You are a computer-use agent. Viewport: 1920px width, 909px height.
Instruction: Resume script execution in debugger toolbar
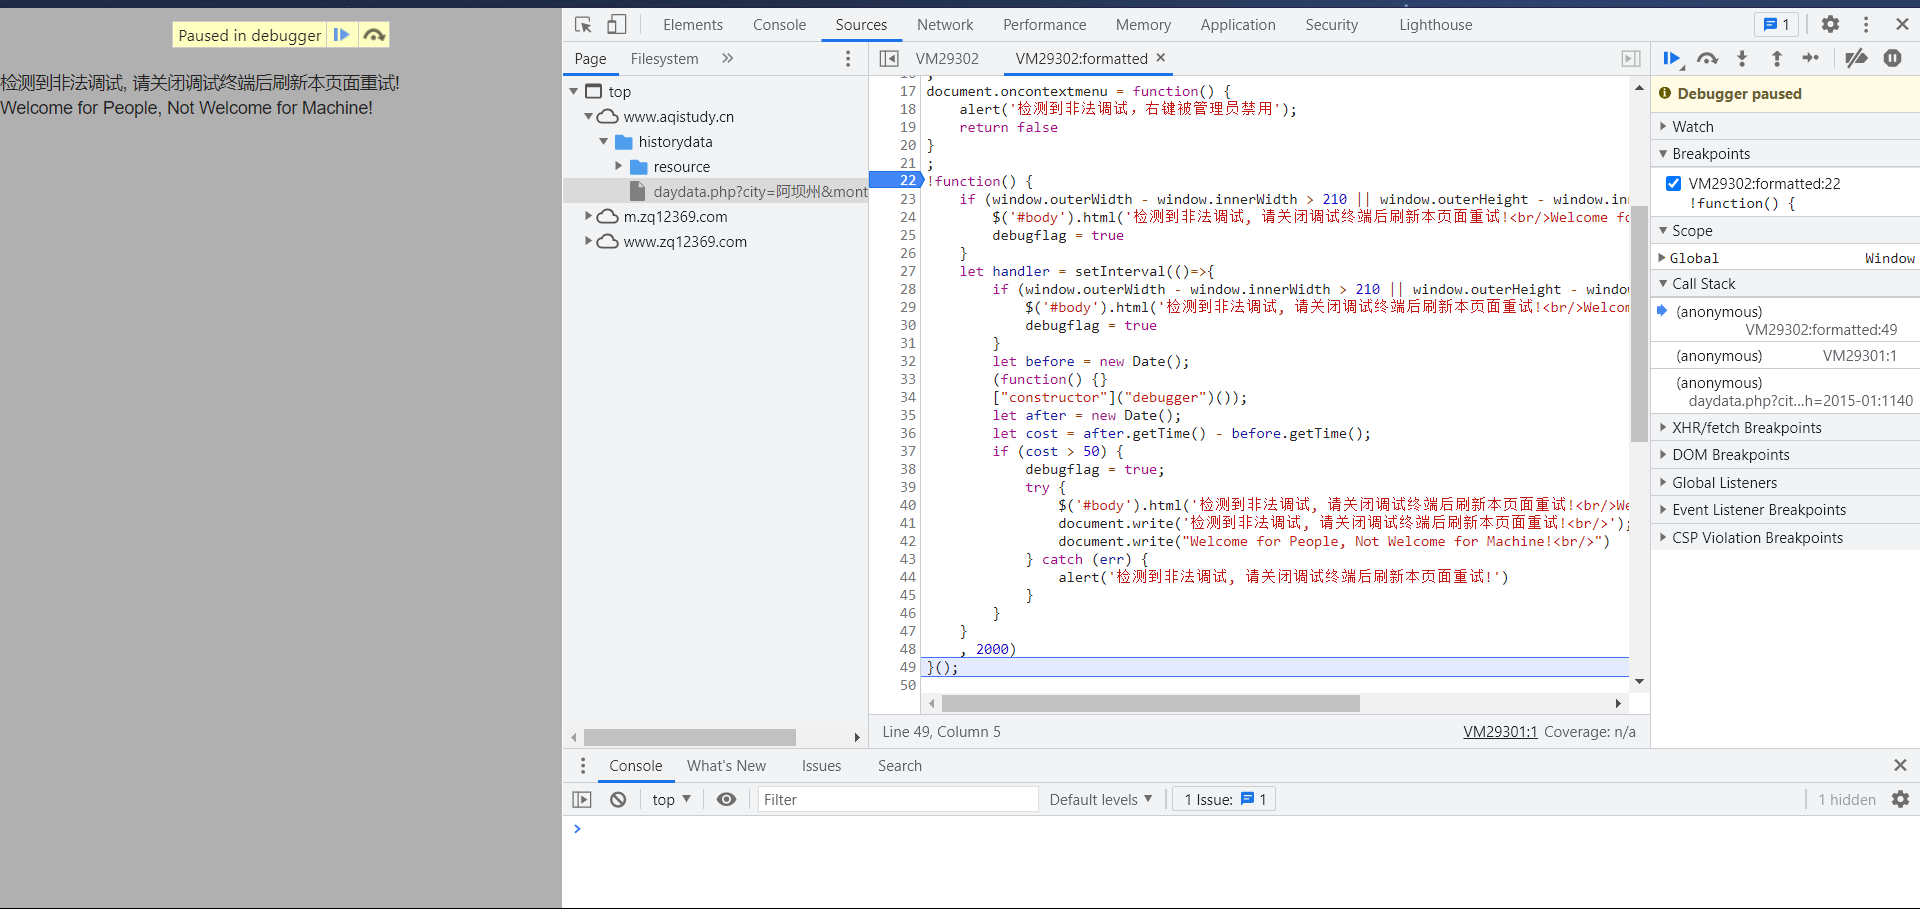click(1671, 59)
